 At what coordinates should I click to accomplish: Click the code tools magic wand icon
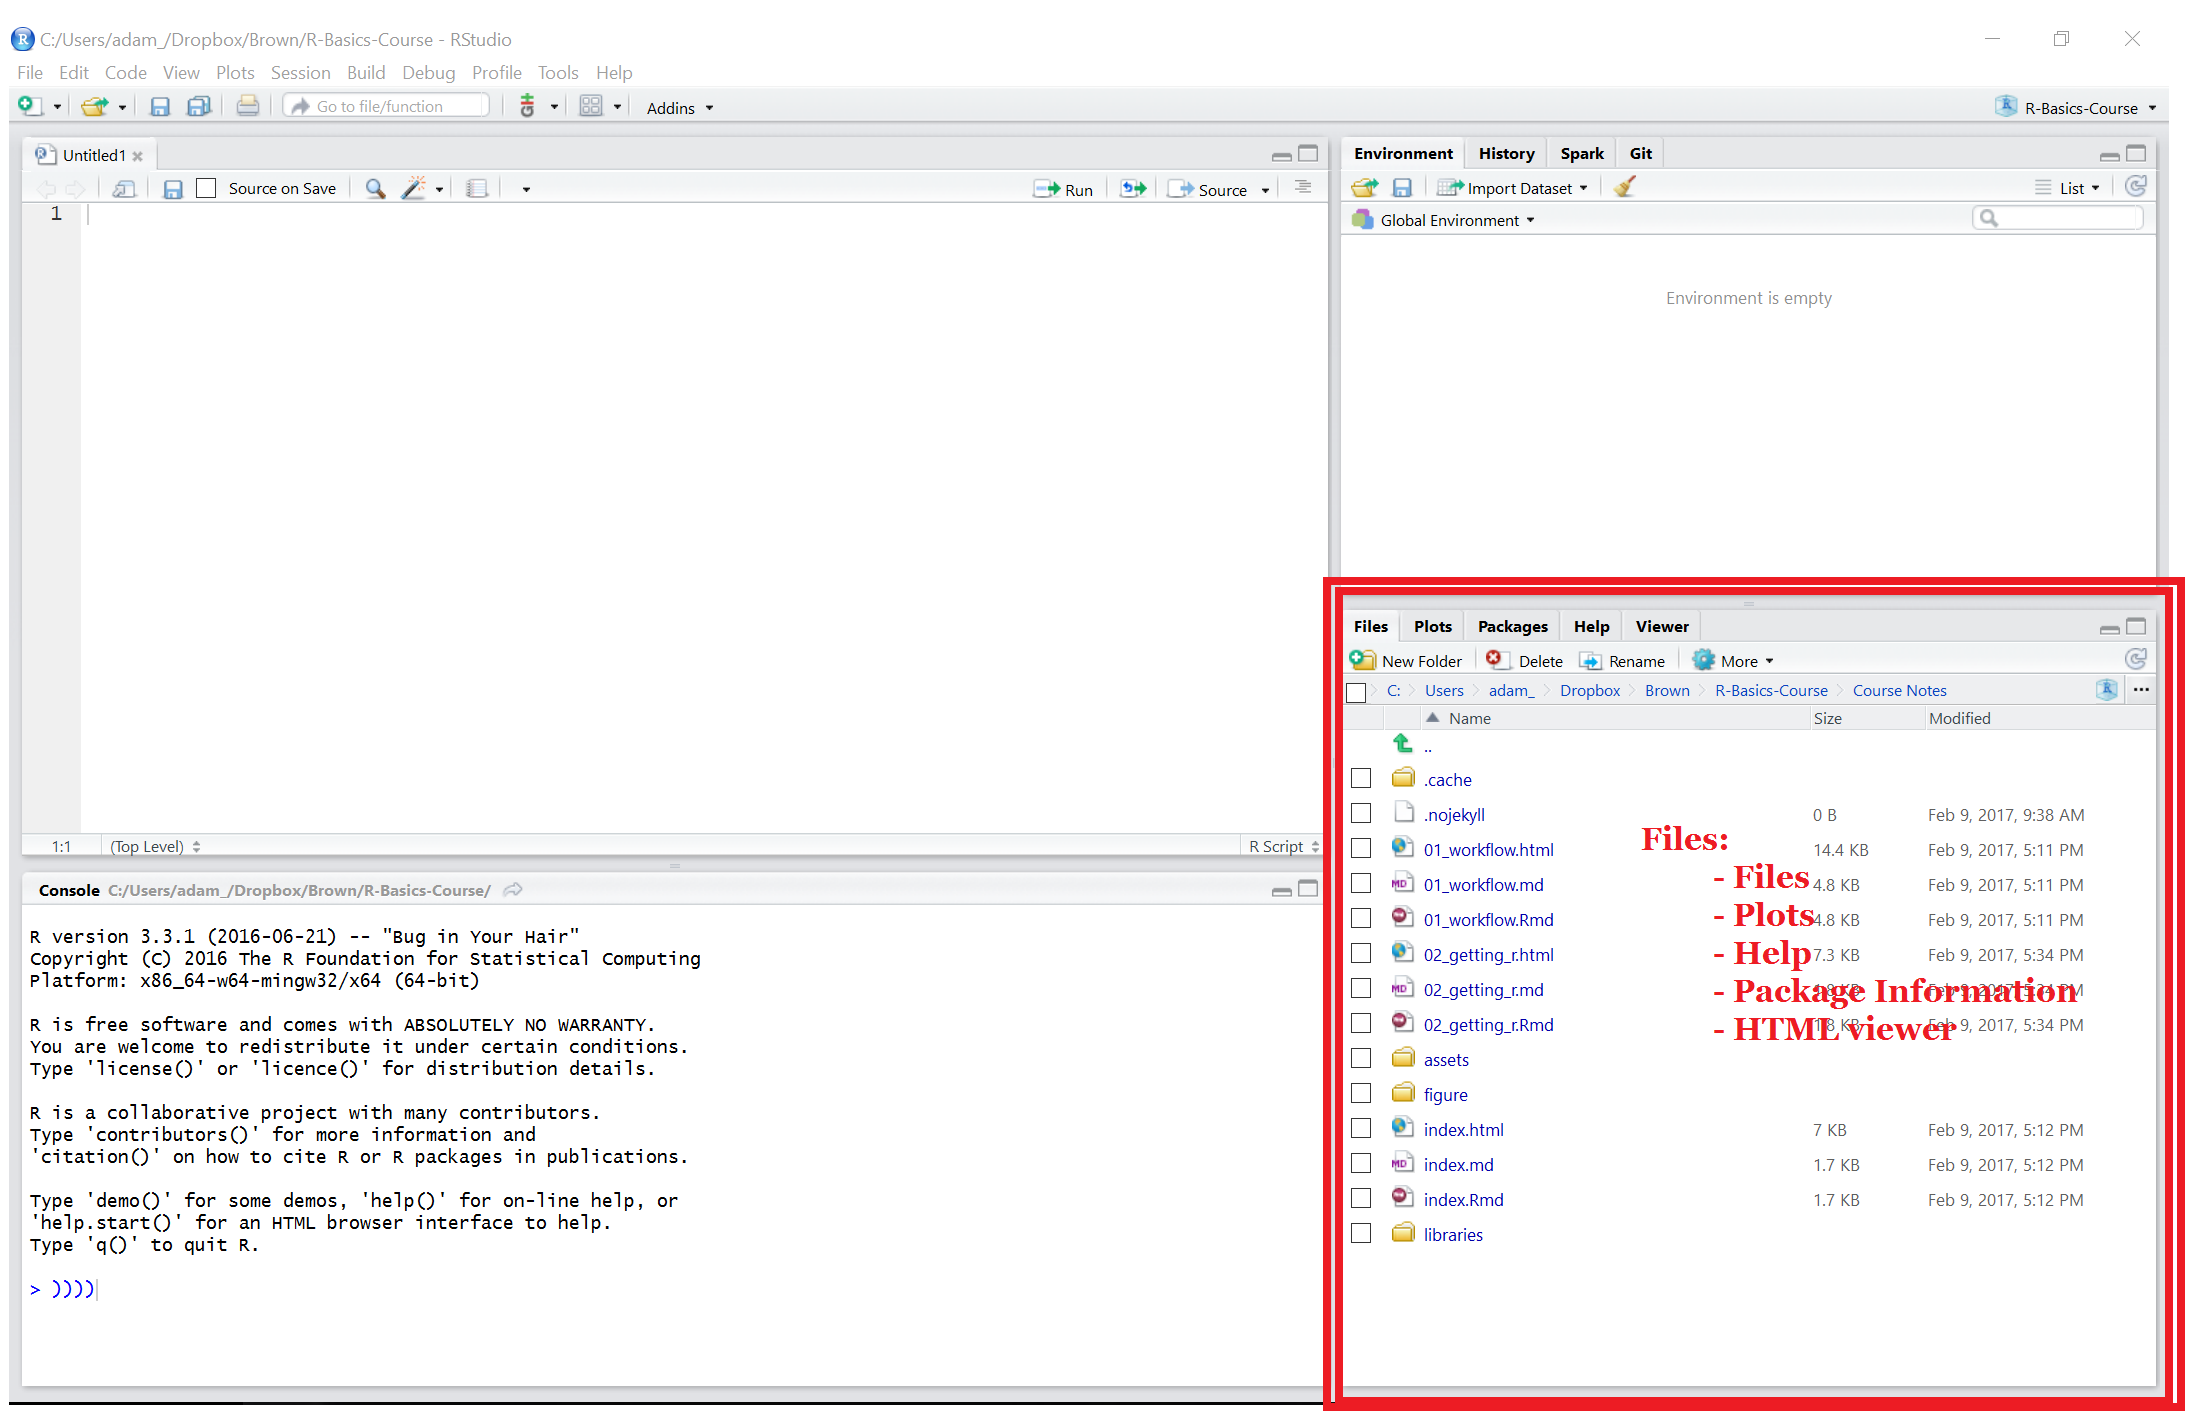(414, 188)
